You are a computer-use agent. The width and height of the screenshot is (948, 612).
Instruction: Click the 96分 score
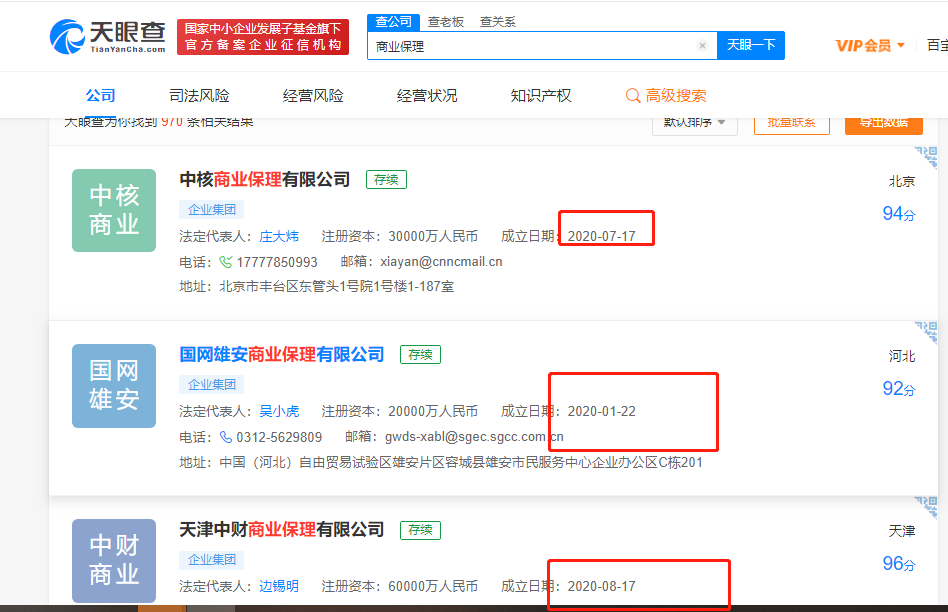click(898, 564)
